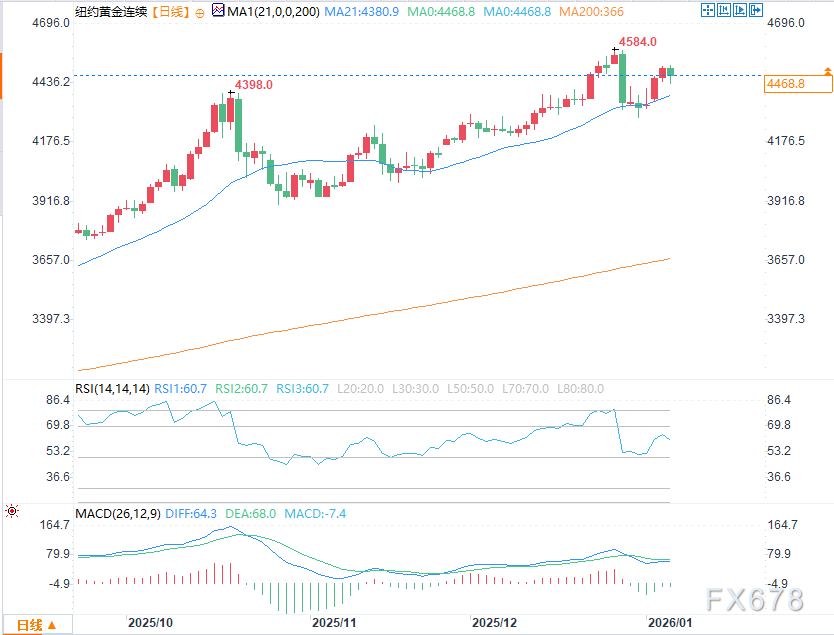Click the minus icon in top-right toolbar
Viewport: 834px width, 635px height.
tap(725, 11)
